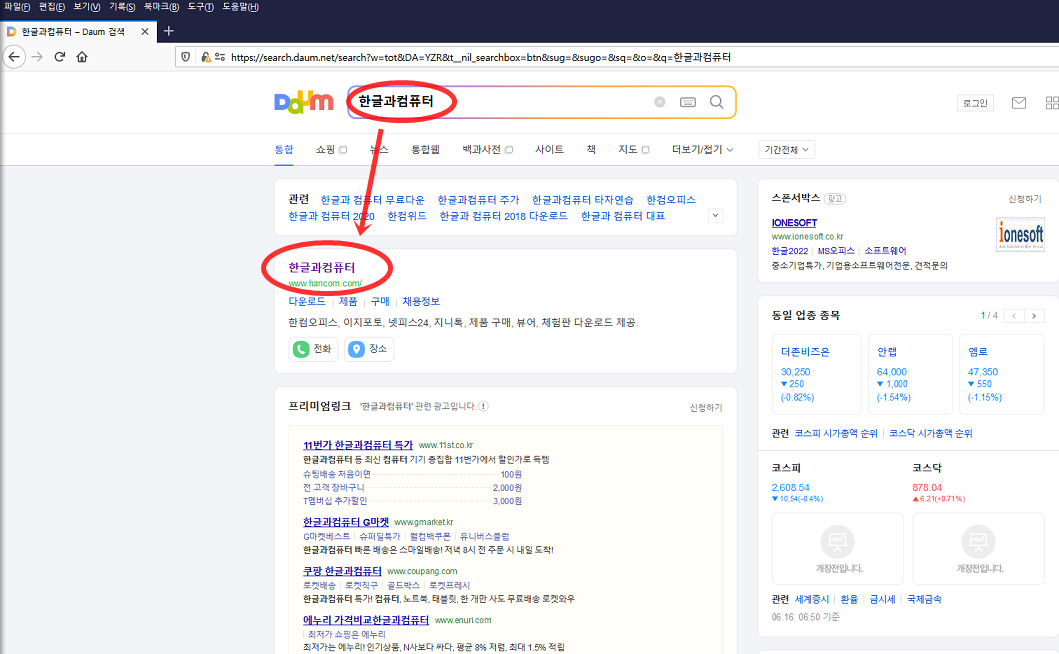Go to browser home via house icon
Screen dimensions: 1059x654
[x=82, y=57]
